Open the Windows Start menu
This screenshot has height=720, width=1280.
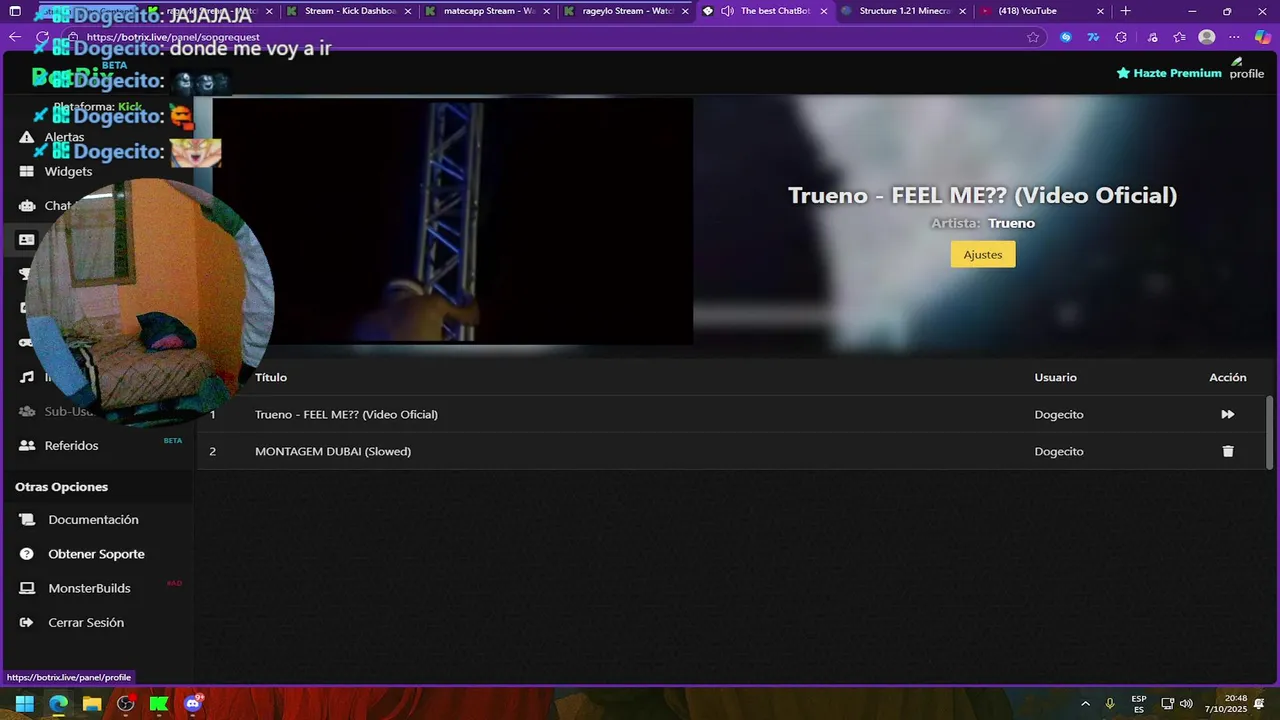point(25,704)
